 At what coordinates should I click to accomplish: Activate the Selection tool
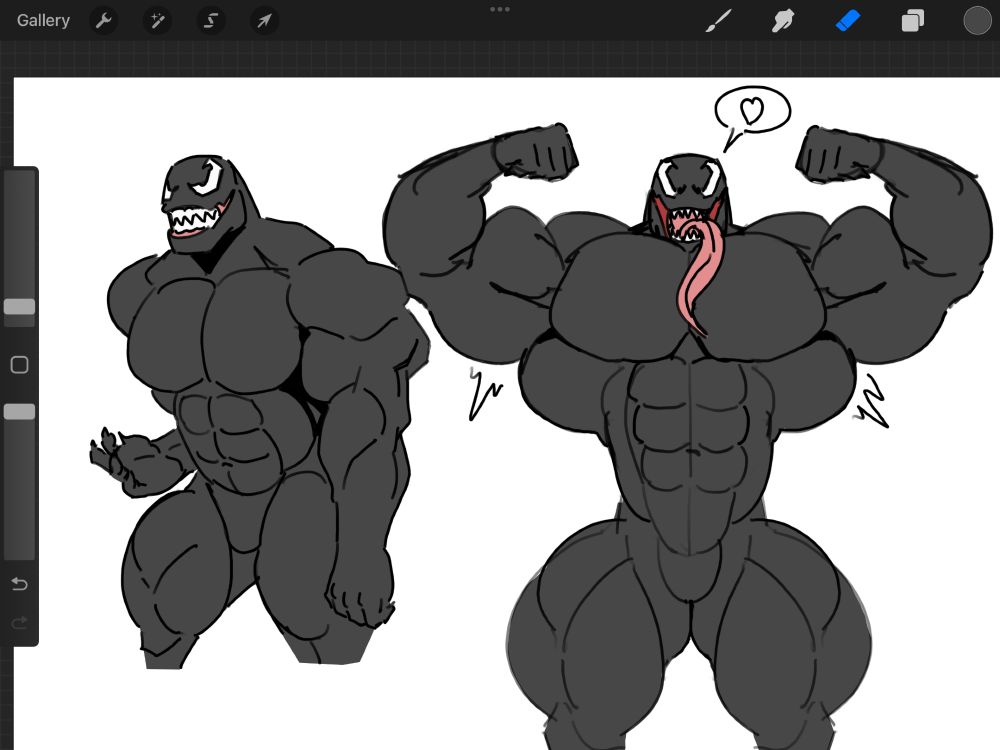210,21
